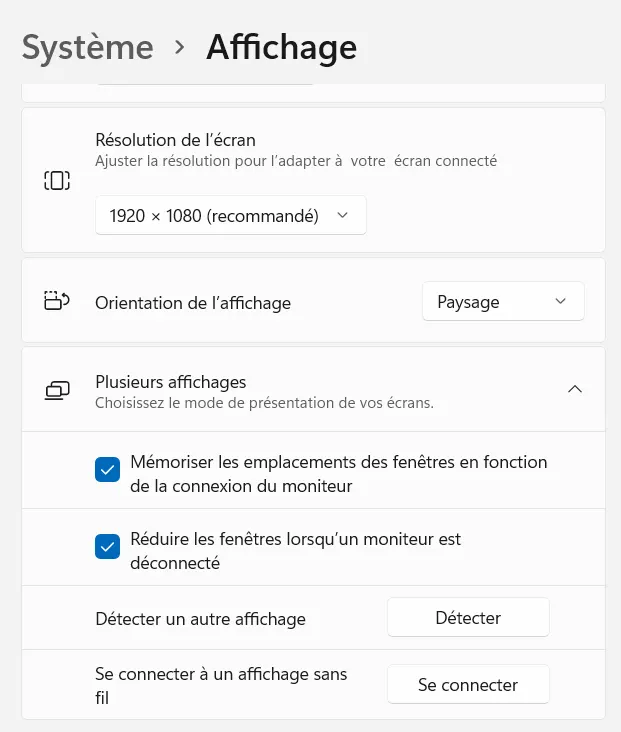Click the breadcrumb arrow after Système

pyautogui.click(x=180, y=47)
